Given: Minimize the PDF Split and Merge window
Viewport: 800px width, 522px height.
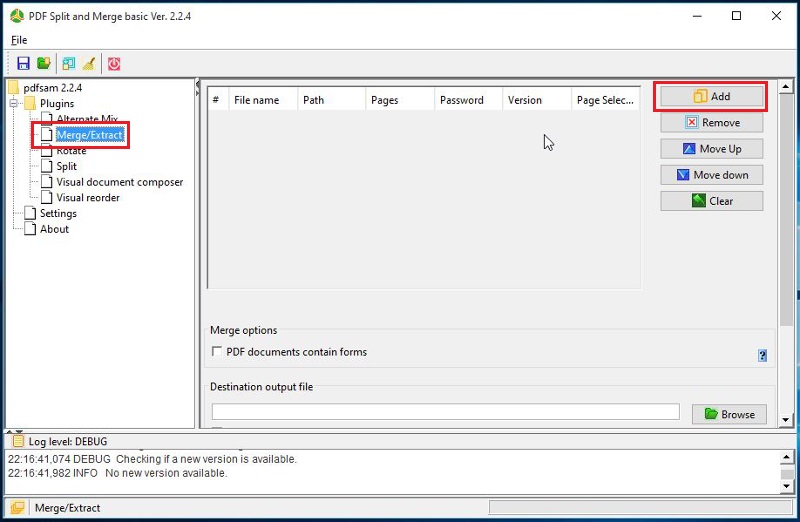Looking at the screenshot, I should pyautogui.click(x=697, y=16).
